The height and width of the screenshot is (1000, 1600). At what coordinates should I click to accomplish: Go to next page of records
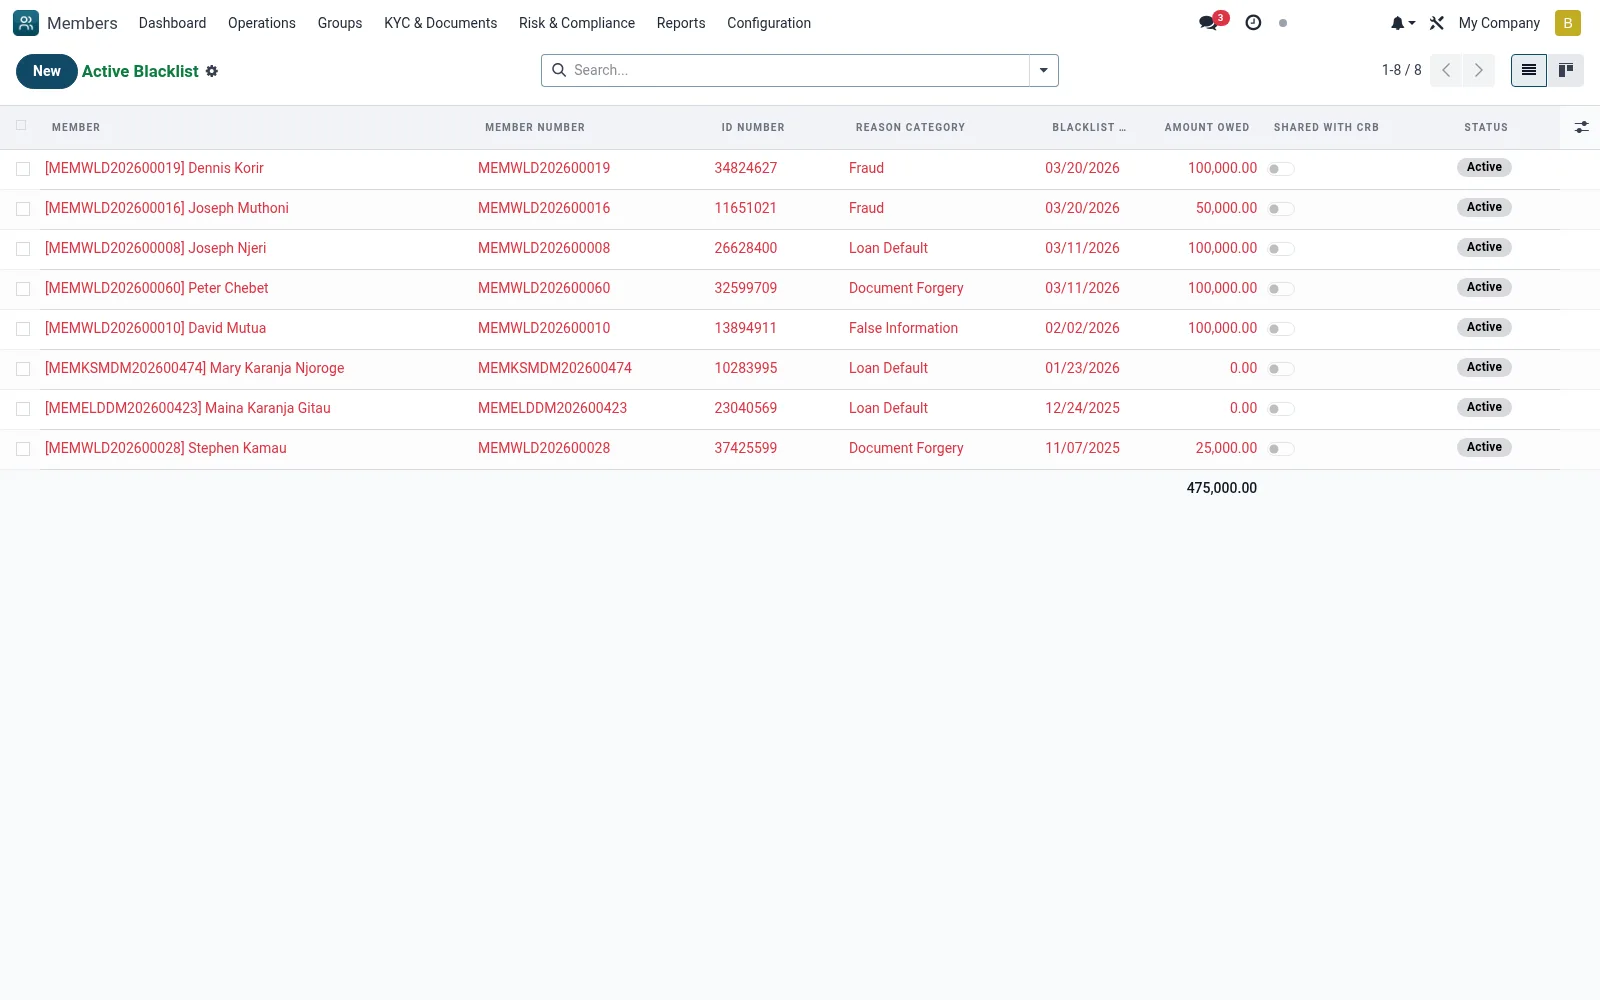(x=1478, y=70)
